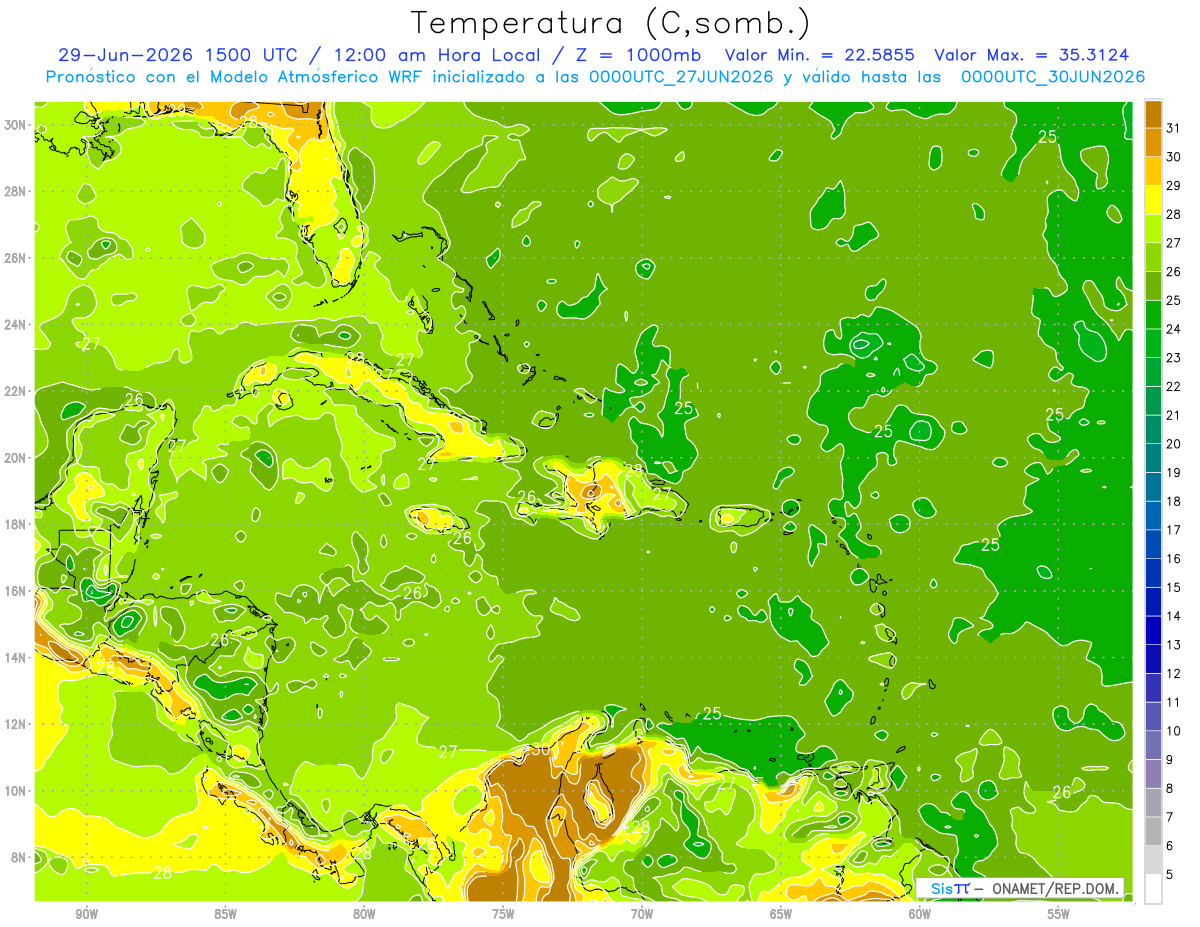The height and width of the screenshot is (927, 1200).
Task: Click the initialization time "0000UTC_27JUN2026"
Action: pyautogui.click(x=681, y=76)
